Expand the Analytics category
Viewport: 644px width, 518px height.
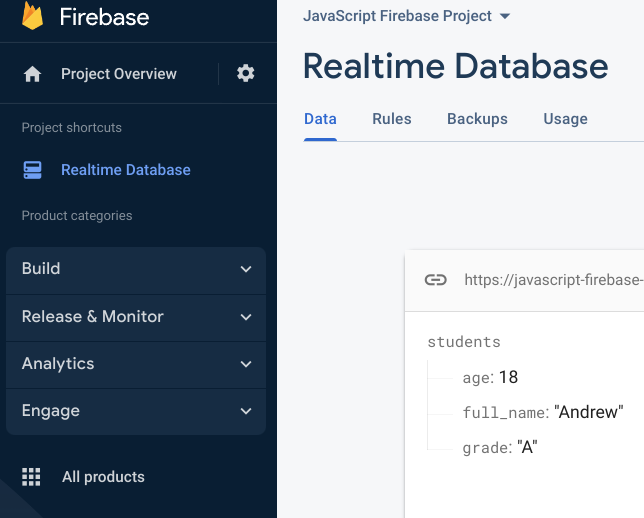136,364
